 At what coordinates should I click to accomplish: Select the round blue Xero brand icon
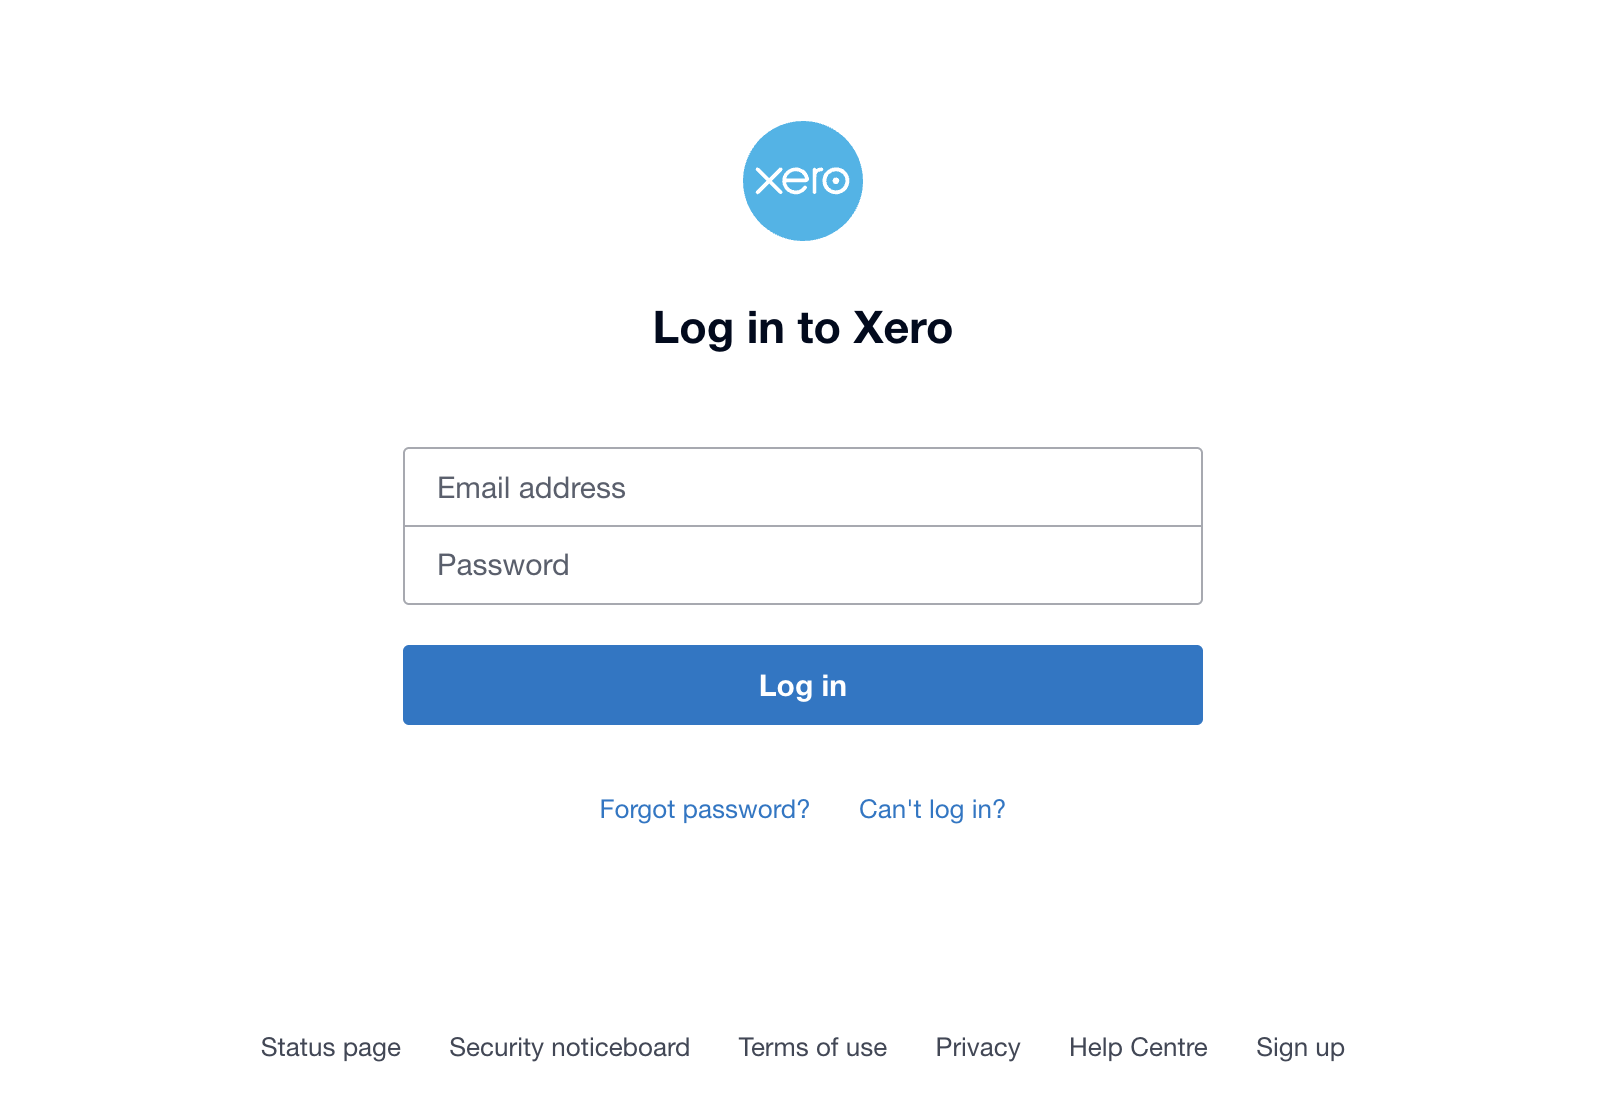(x=802, y=181)
